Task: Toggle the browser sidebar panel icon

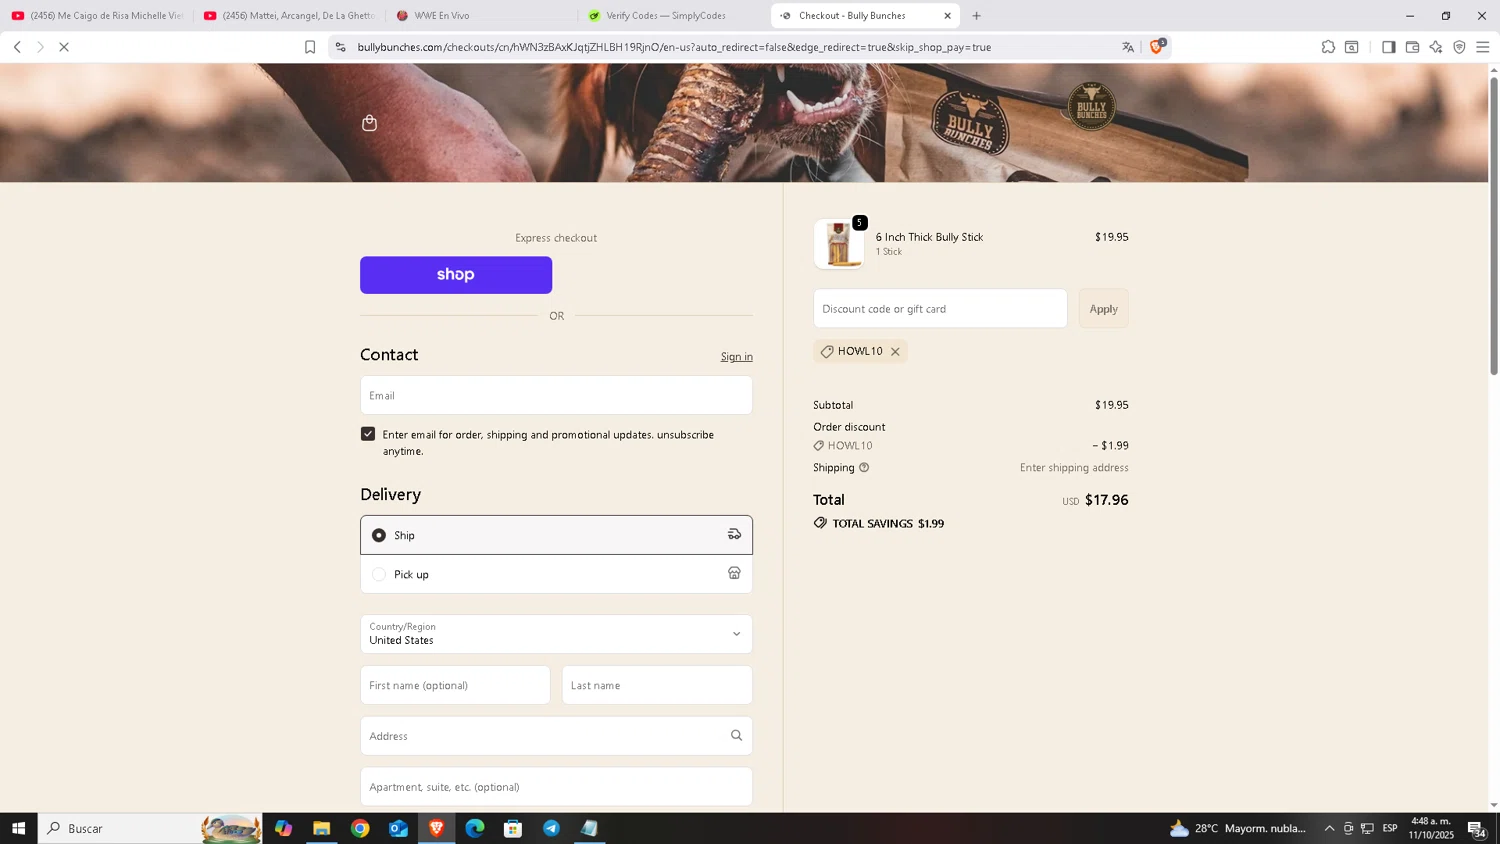Action: tap(1388, 47)
